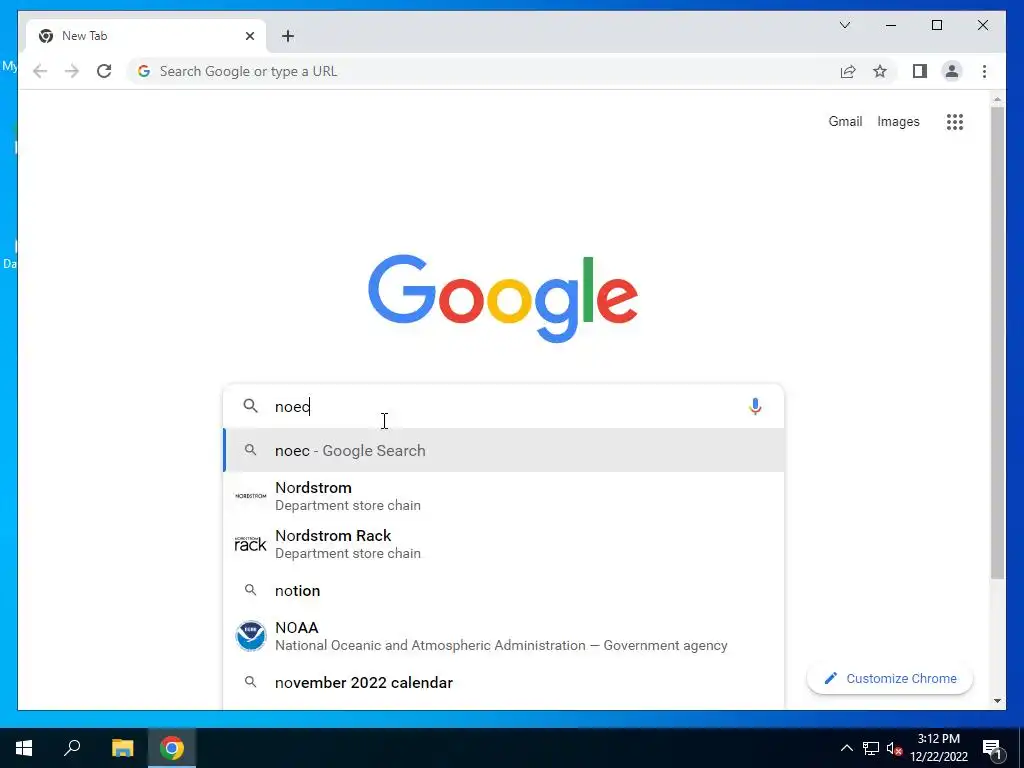
Task: Open Chrome's three-dot menu
Action: (984, 71)
